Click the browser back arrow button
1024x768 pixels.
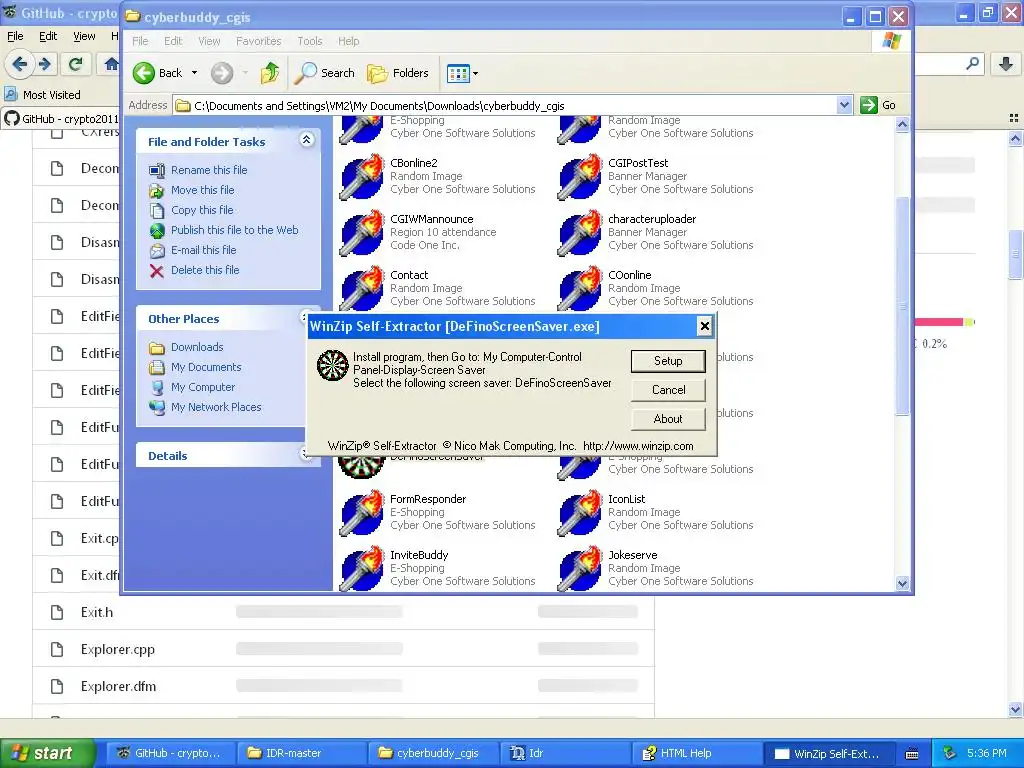tap(20, 64)
